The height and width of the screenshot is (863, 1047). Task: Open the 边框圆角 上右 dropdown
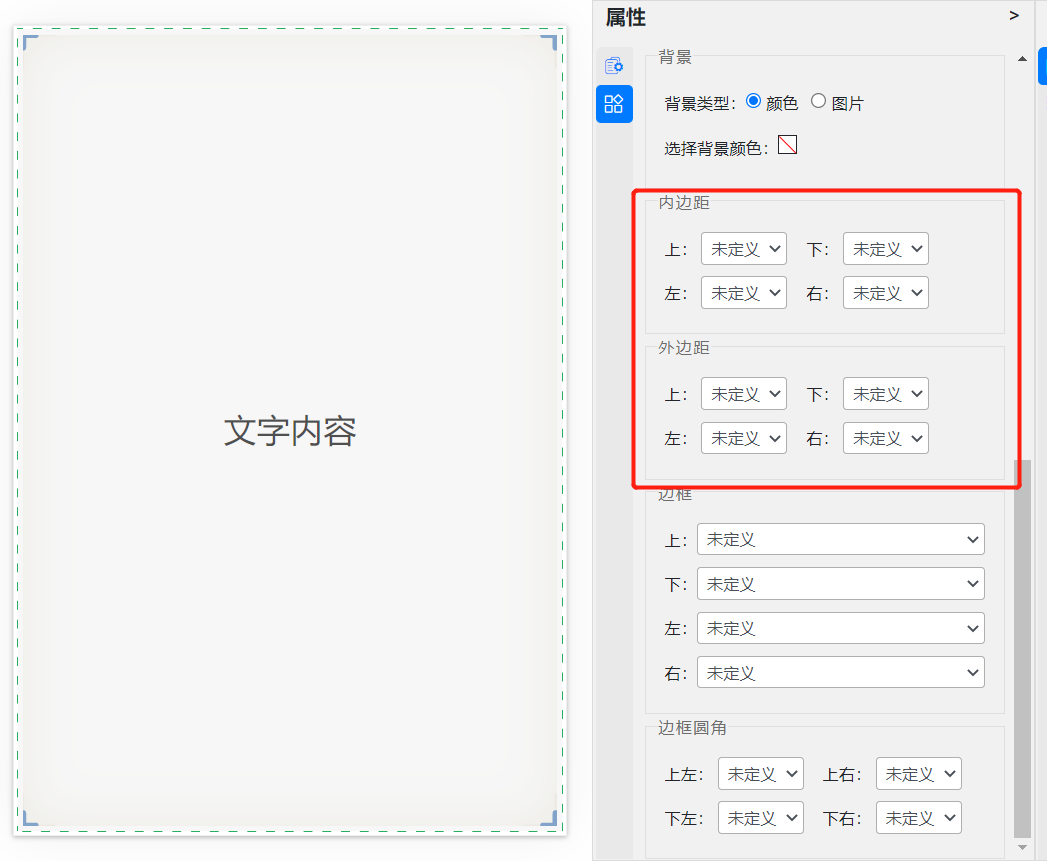click(x=919, y=773)
